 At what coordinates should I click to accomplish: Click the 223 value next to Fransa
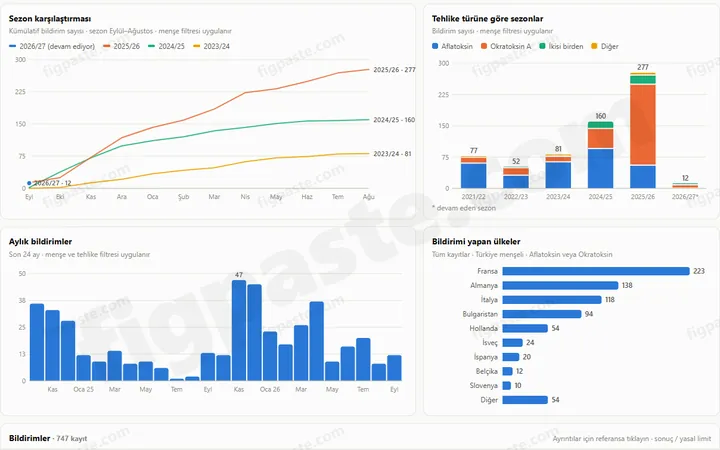point(699,271)
